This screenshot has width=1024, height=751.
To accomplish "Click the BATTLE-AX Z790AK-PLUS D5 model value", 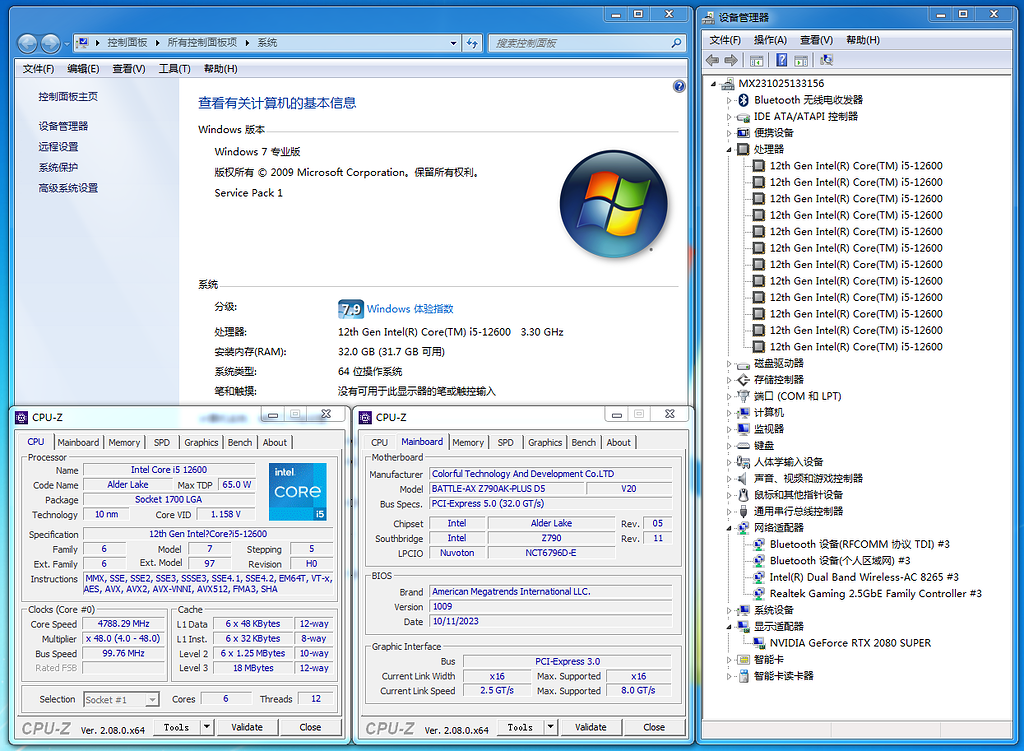I will tap(506, 488).
